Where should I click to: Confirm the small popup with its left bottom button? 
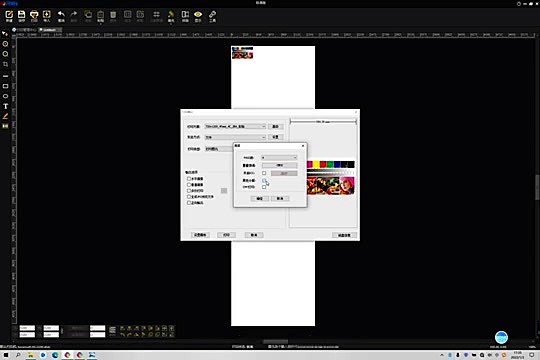(x=260, y=198)
